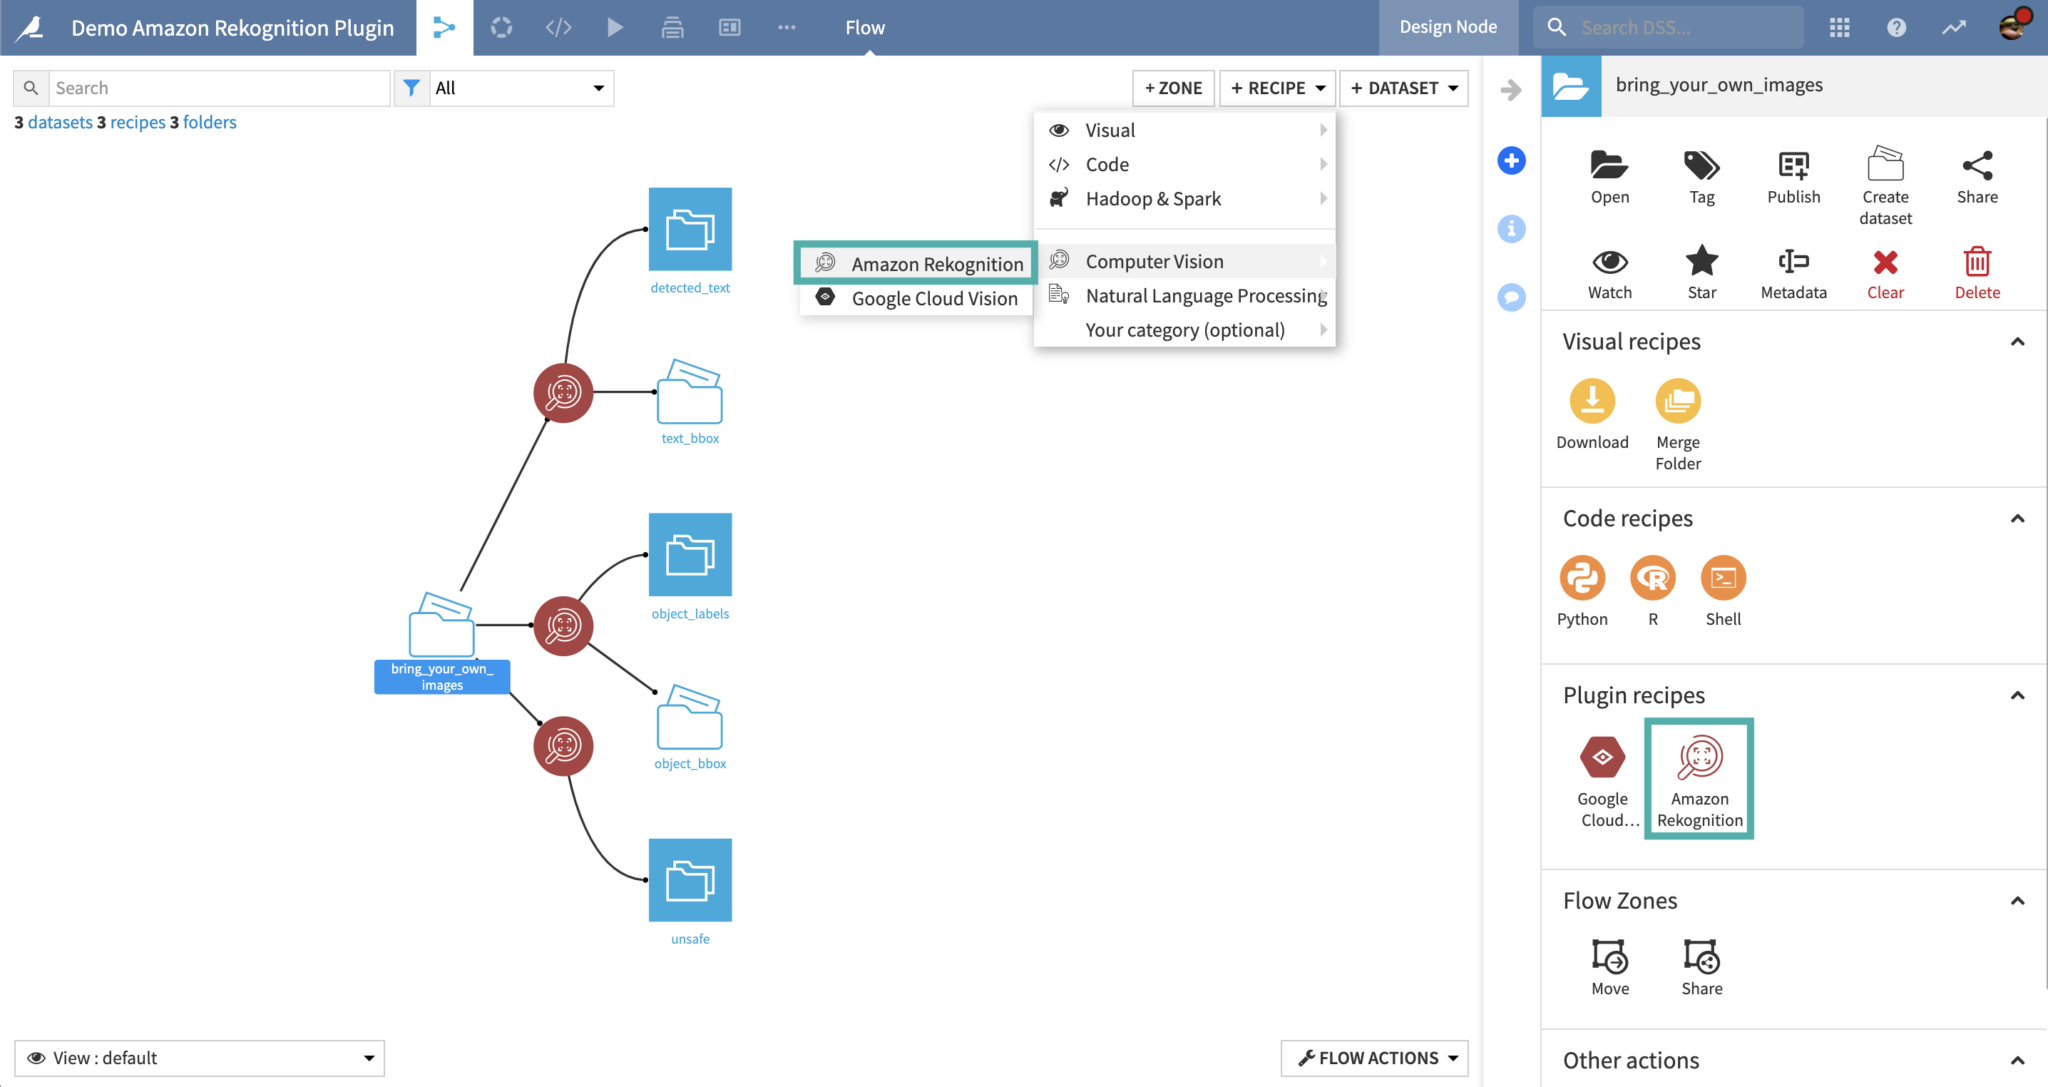Click the Python code recipe icon
Image resolution: width=2048 pixels, height=1087 pixels.
[x=1582, y=578]
